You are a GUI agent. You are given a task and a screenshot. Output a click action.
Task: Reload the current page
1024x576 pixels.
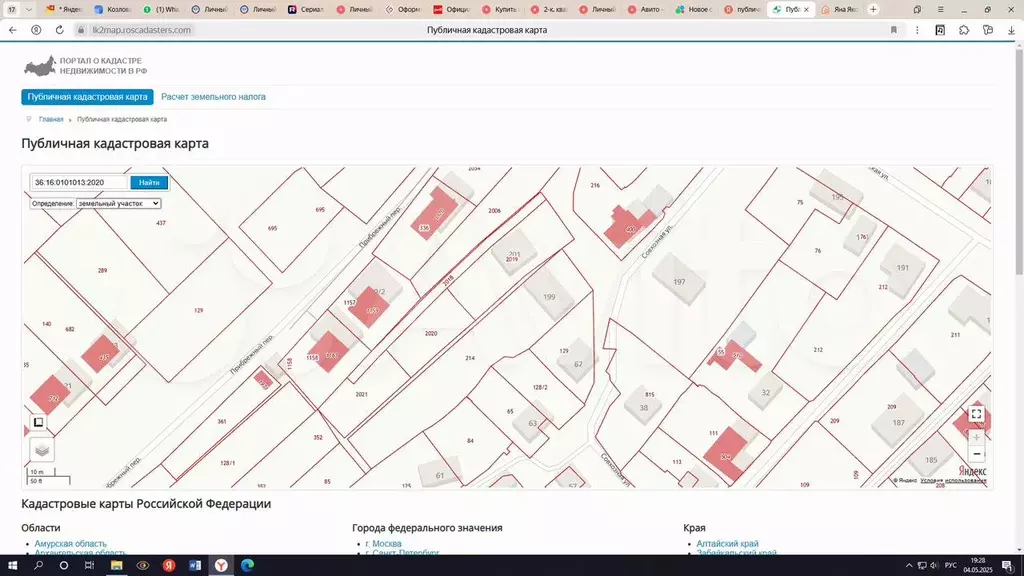coord(59,30)
